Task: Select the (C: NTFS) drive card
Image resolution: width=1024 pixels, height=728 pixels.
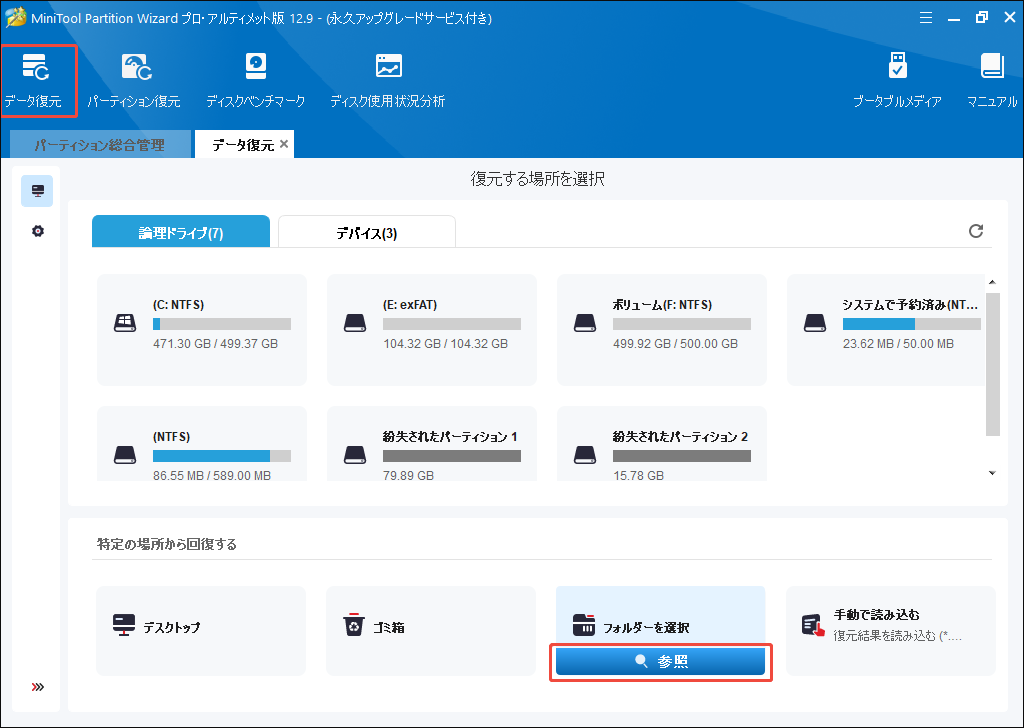Action: [202, 330]
